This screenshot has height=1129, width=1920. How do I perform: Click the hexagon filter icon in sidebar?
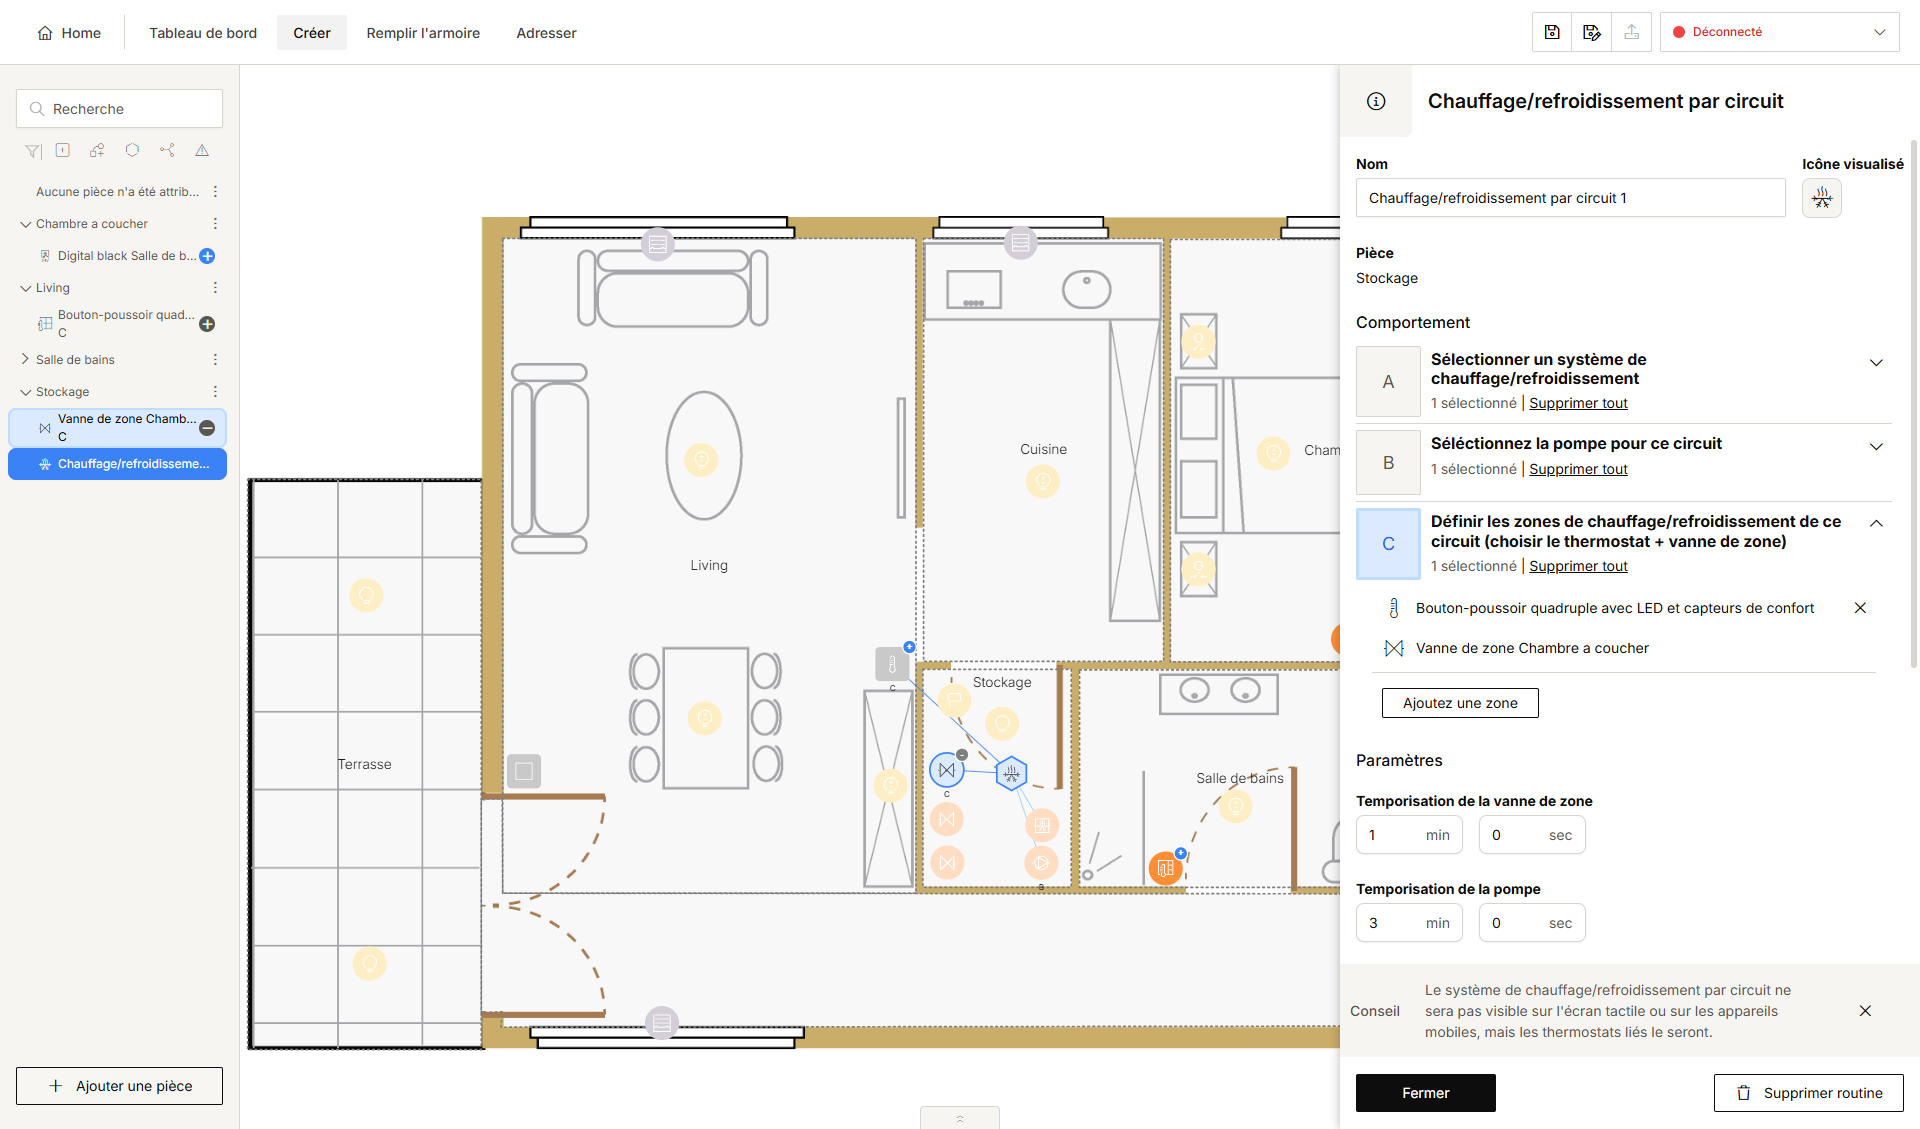coord(132,151)
